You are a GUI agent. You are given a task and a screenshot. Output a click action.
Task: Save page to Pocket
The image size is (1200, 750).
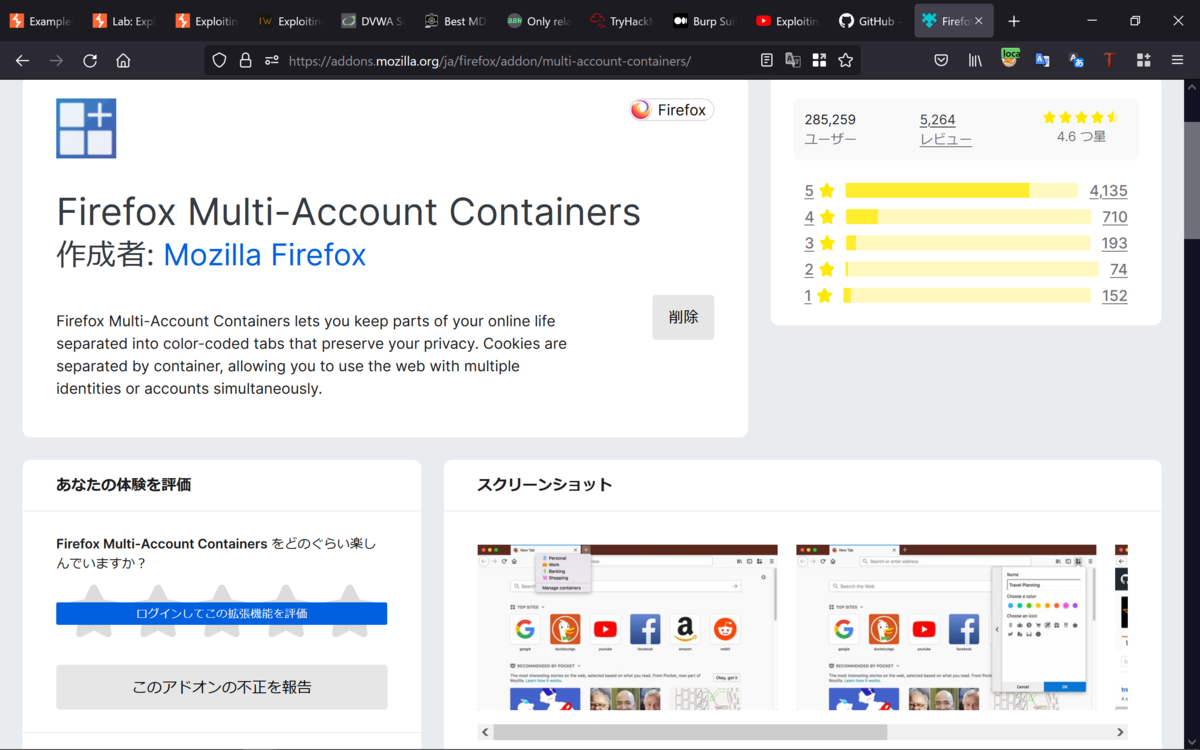coord(941,60)
